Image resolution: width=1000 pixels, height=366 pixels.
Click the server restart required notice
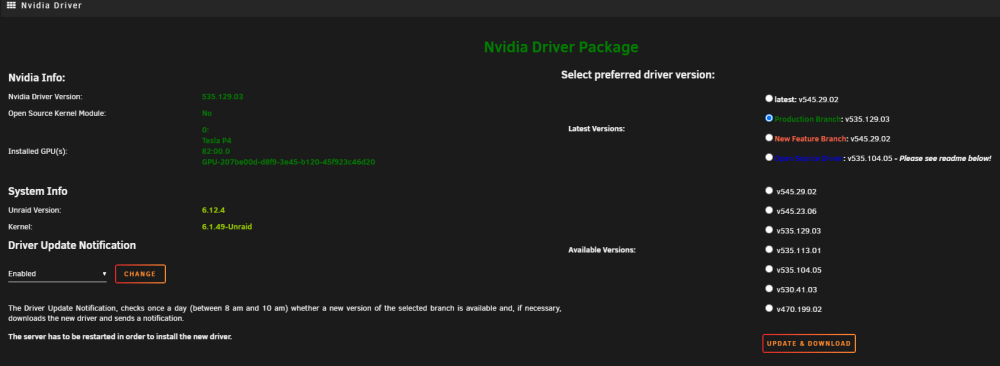pyautogui.click(x=120, y=336)
